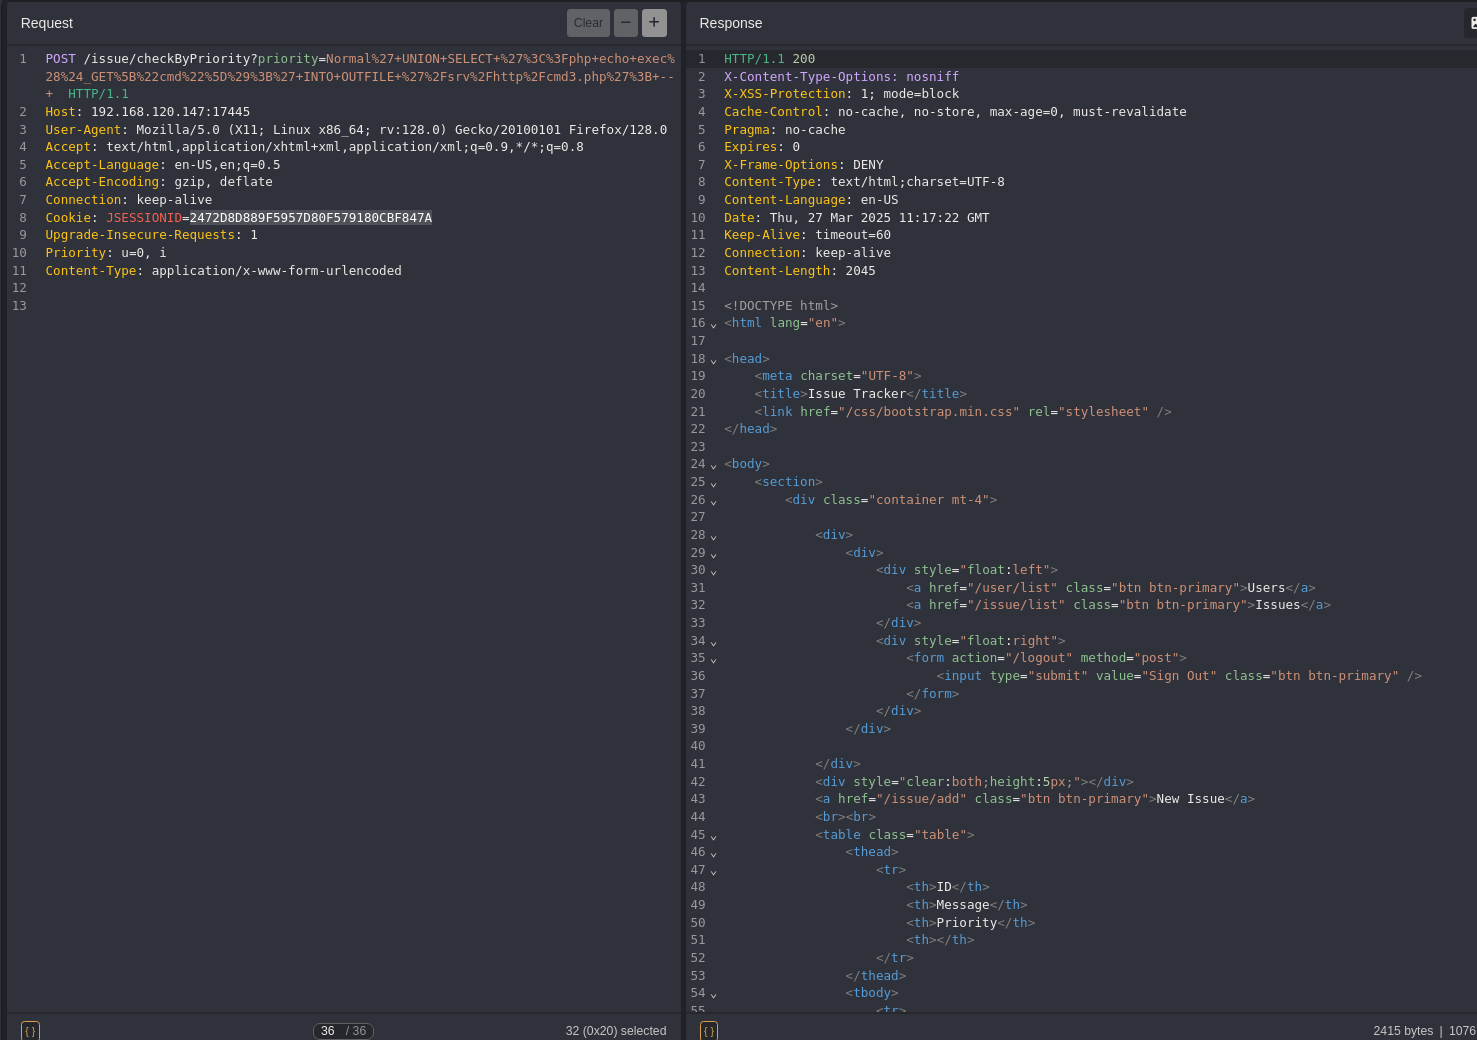Click the Content-Language: en-US header

(811, 200)
